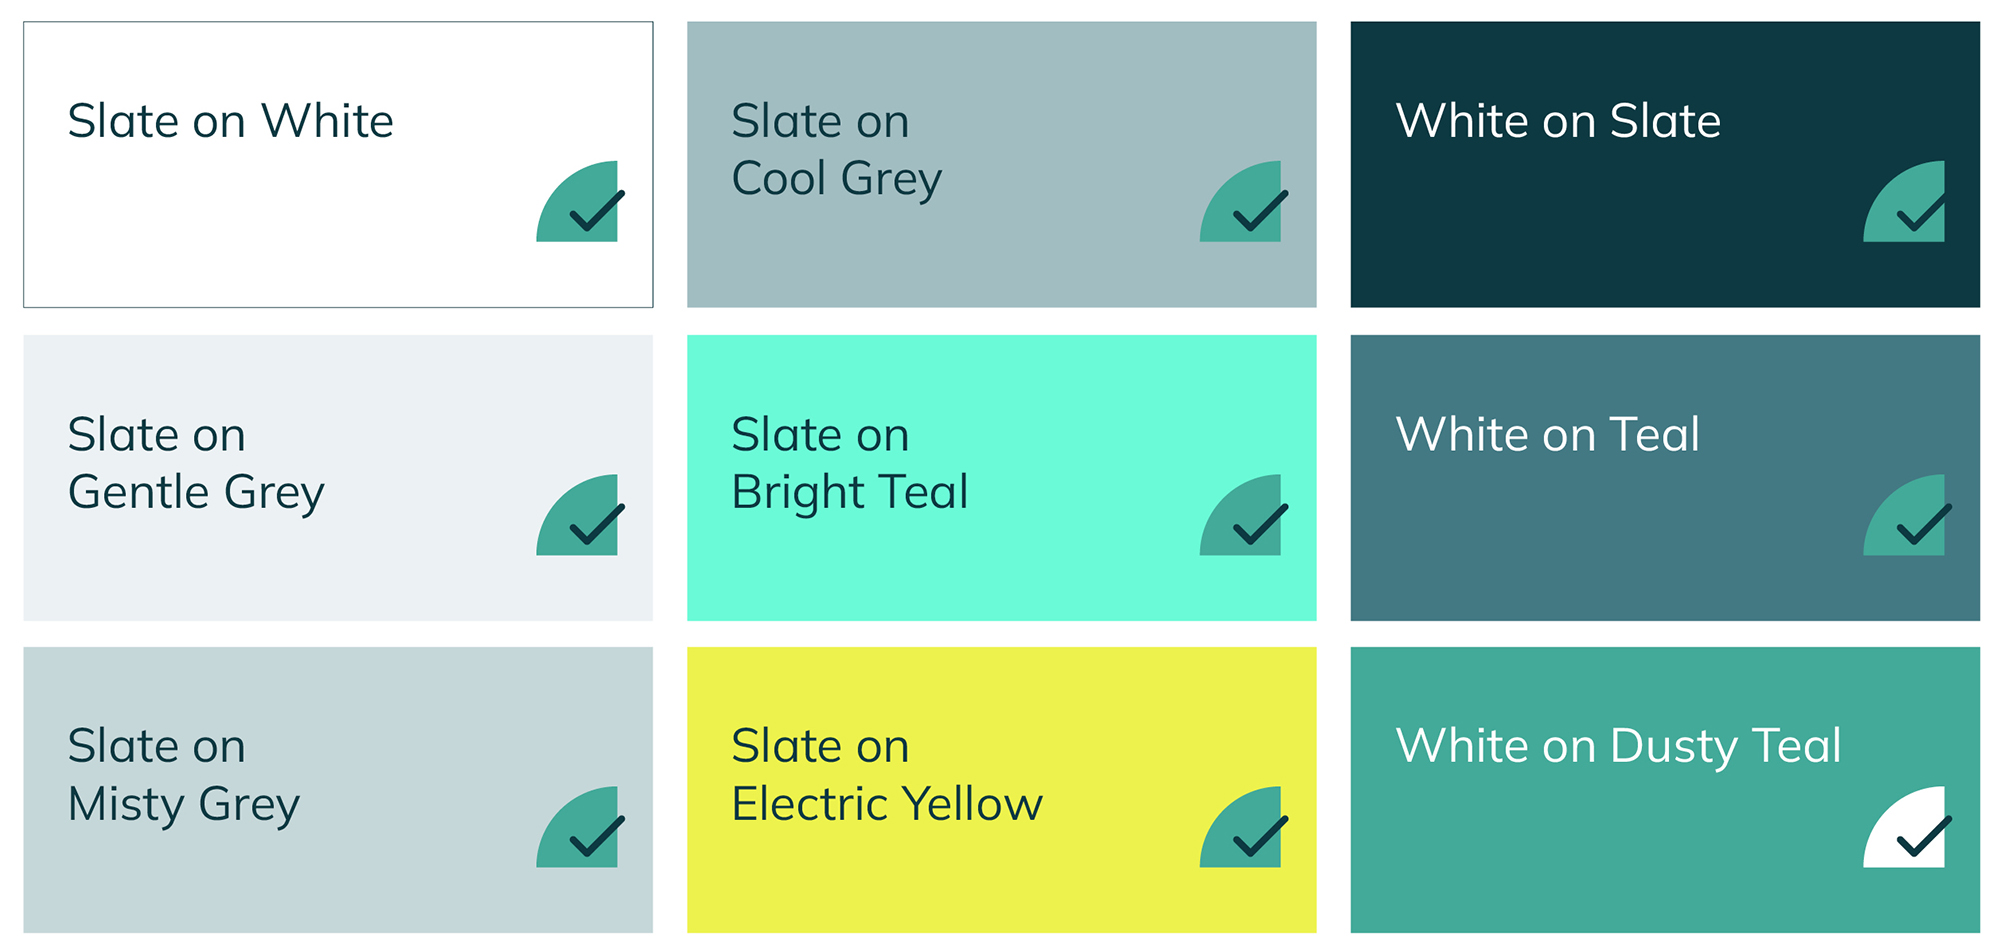Click the checkmark icon on White on Teal
Screen dimensions: 2000x952
pyautogui.click(x=1922, y=525)
